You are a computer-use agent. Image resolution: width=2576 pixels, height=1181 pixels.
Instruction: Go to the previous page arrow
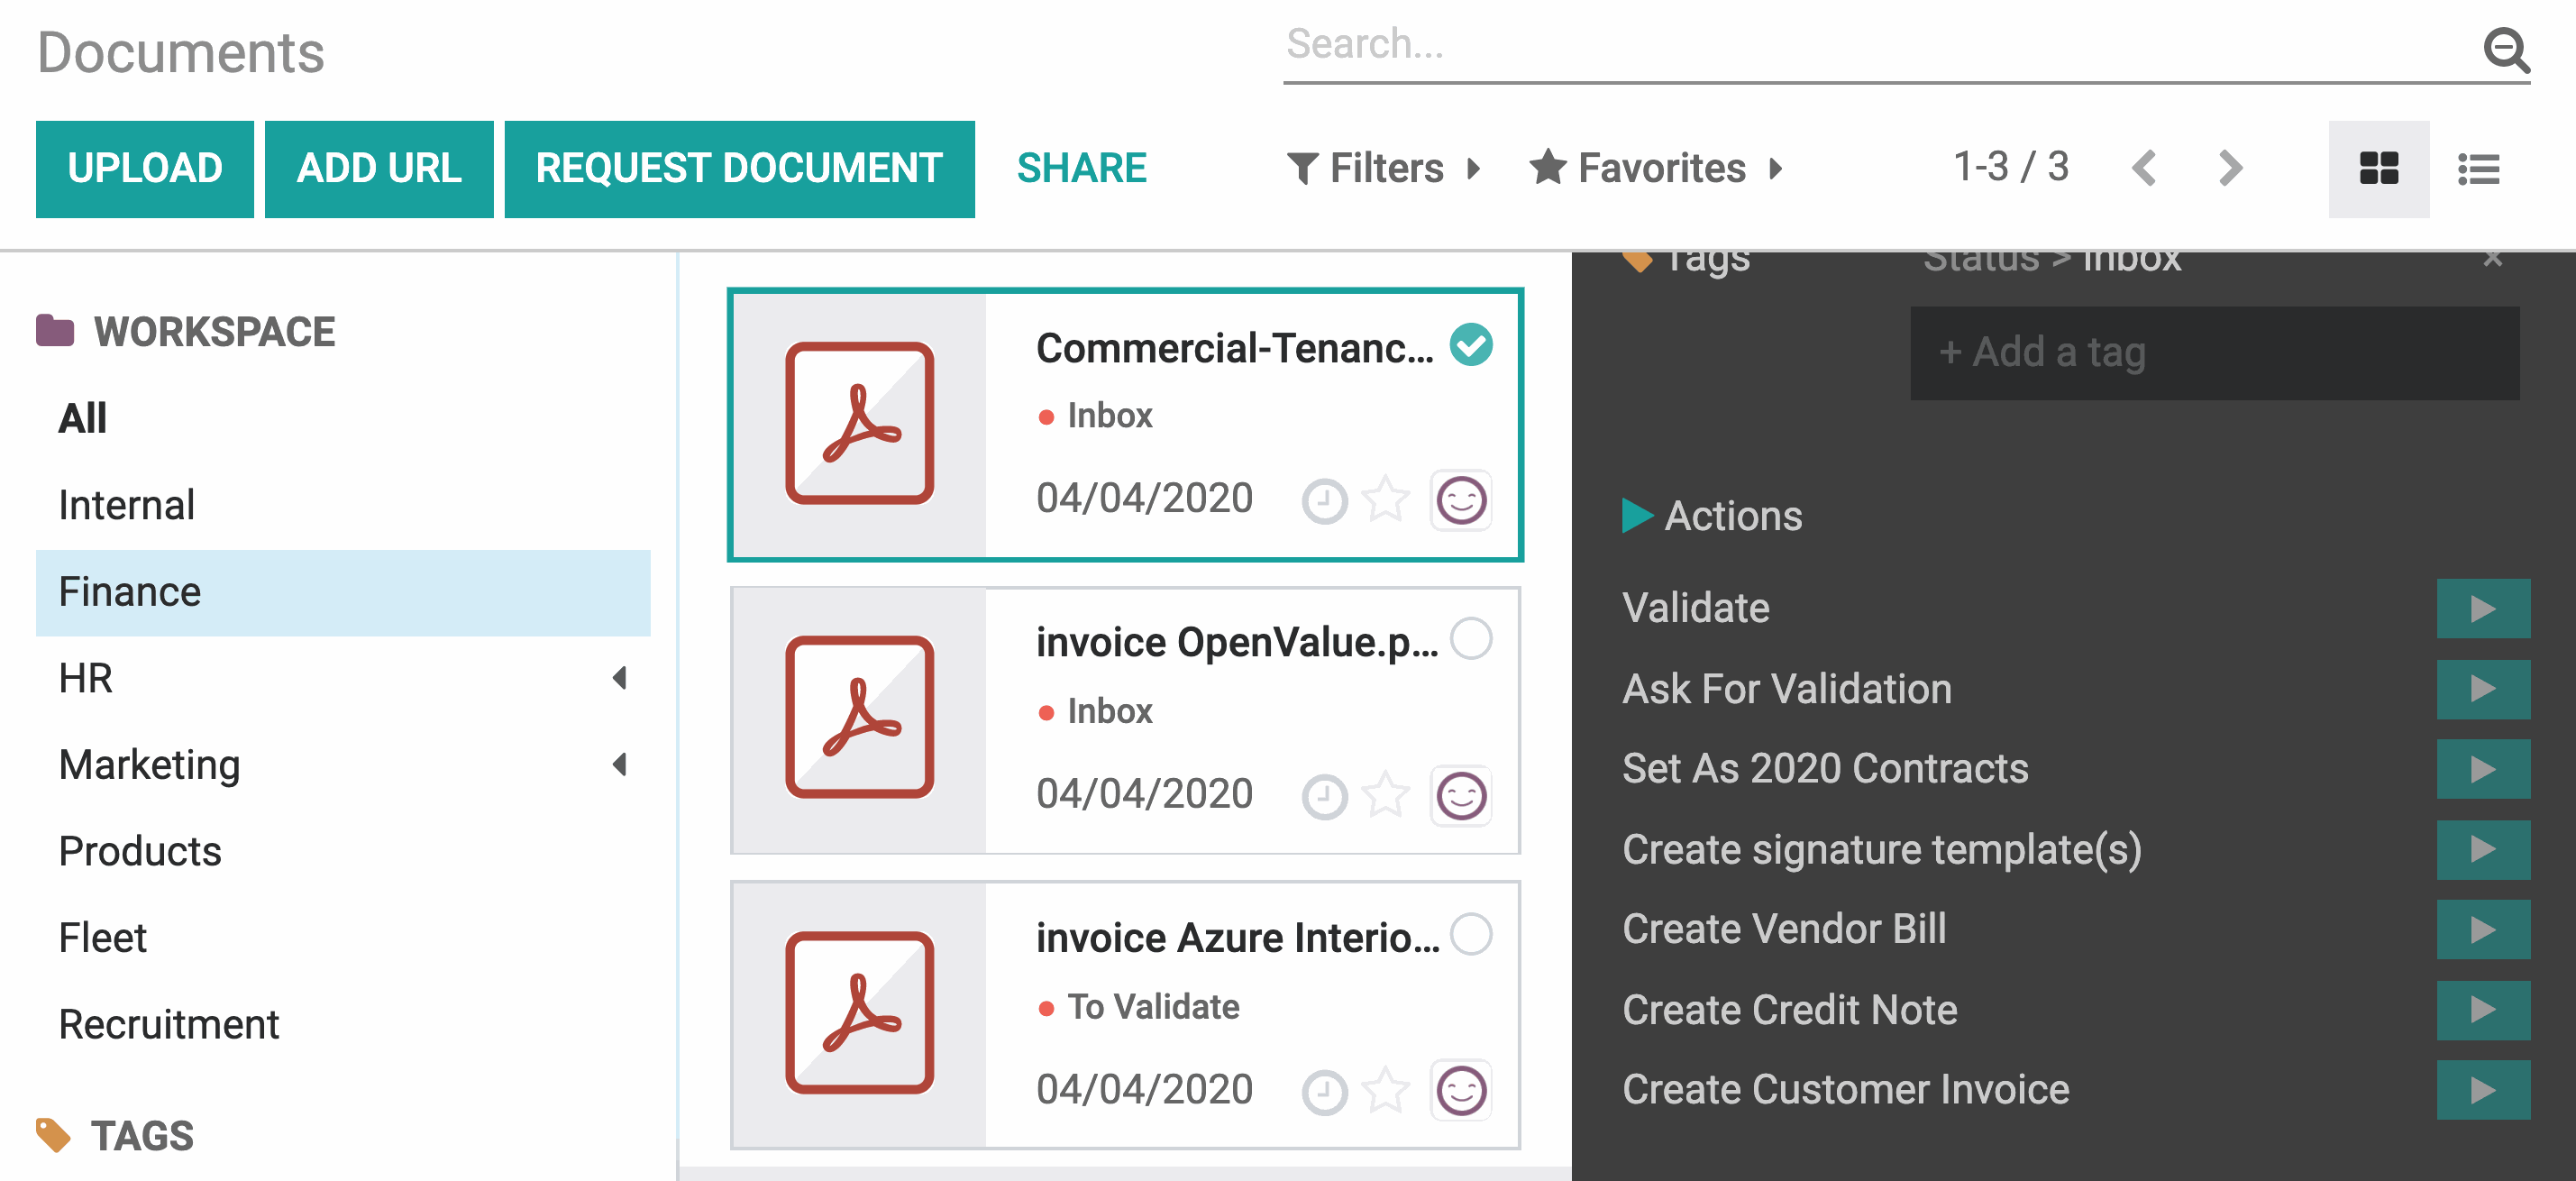2144,168
